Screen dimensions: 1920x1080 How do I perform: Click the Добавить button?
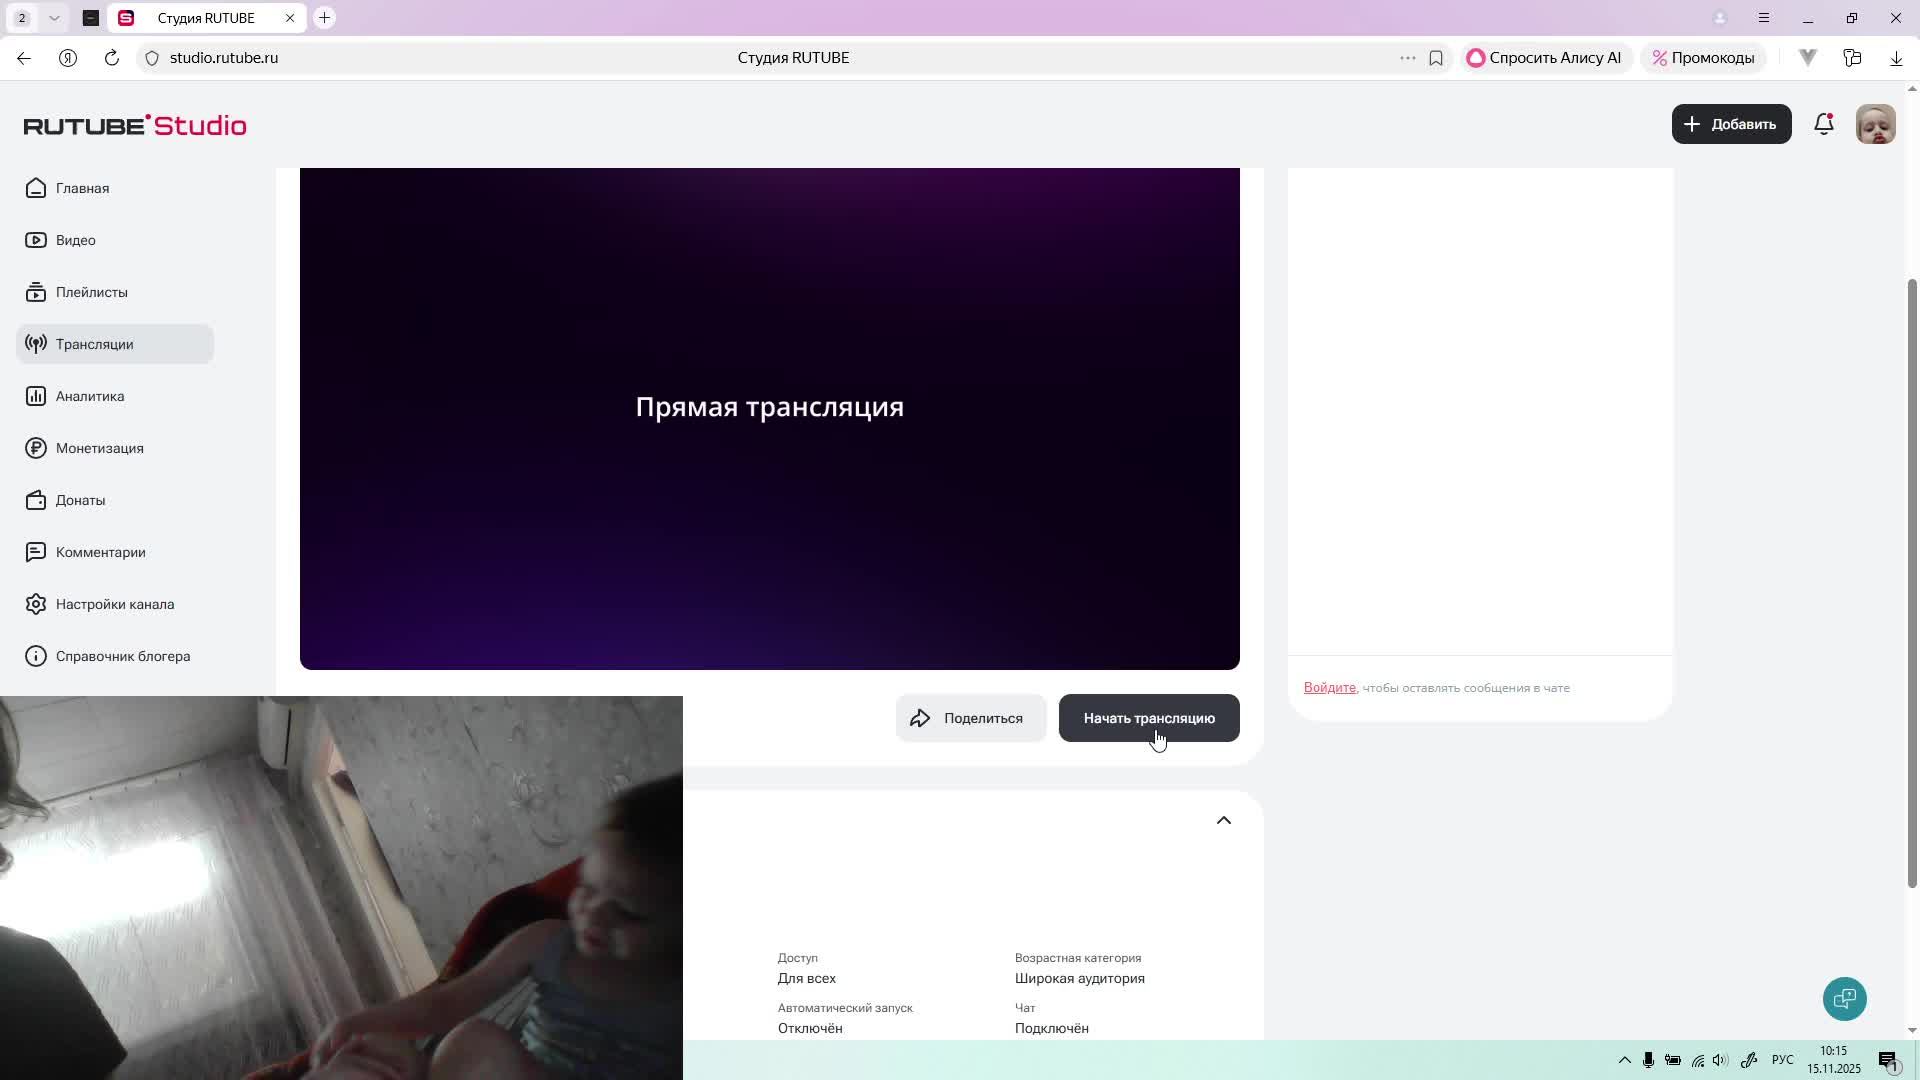(x=1731, y=124)
